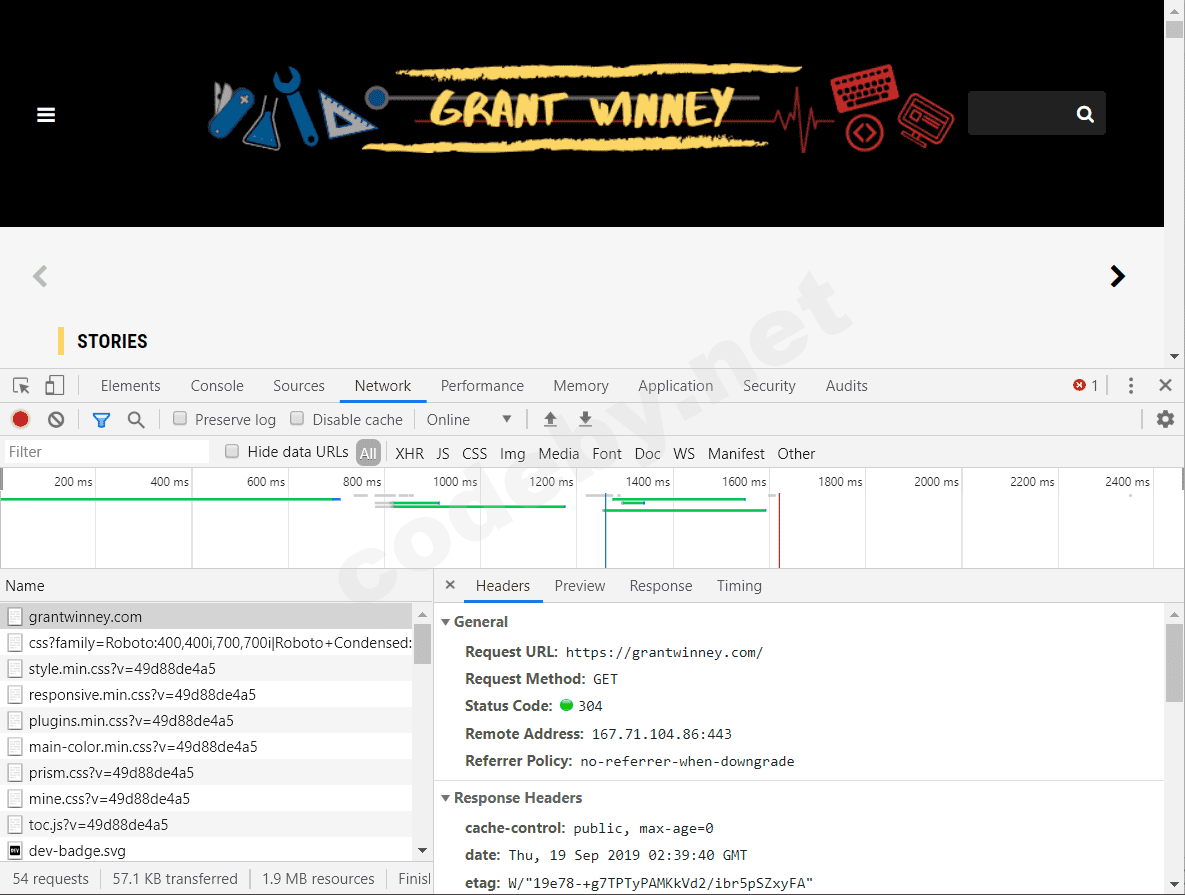This screenshot has width=1185, height=895.
Task: Click the red error count indicator
Action: pyautogui.click(x=1085, y=386)
